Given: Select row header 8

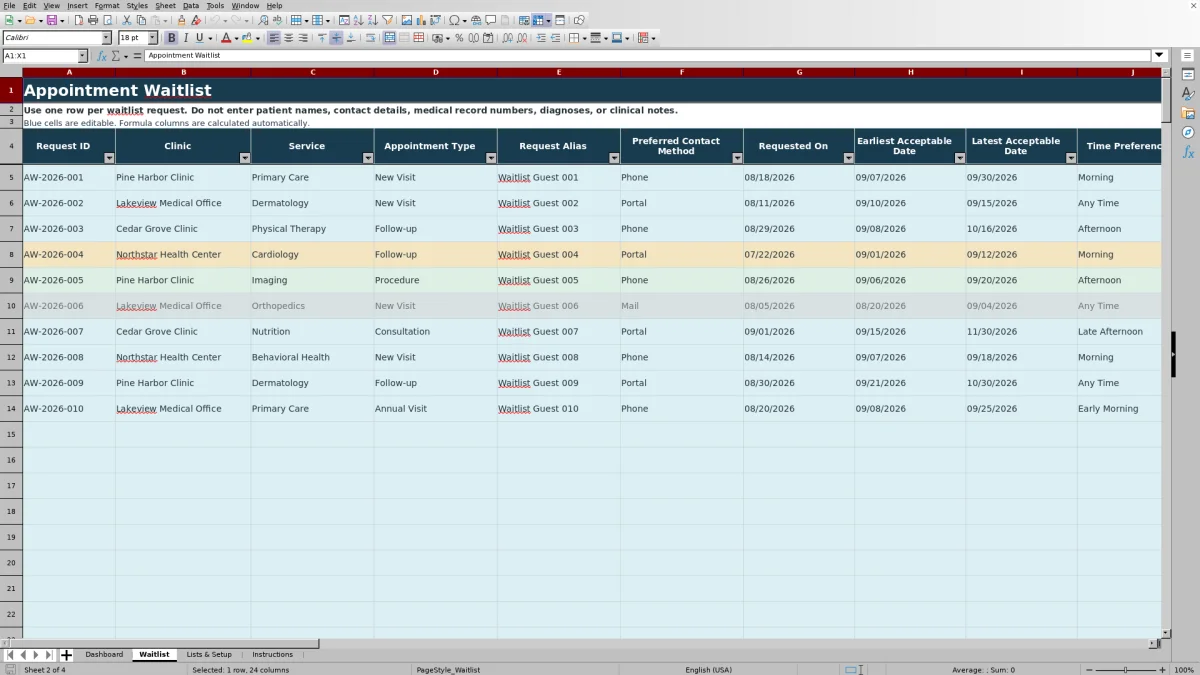Looking at the screenshot, I should coord(11,254).
